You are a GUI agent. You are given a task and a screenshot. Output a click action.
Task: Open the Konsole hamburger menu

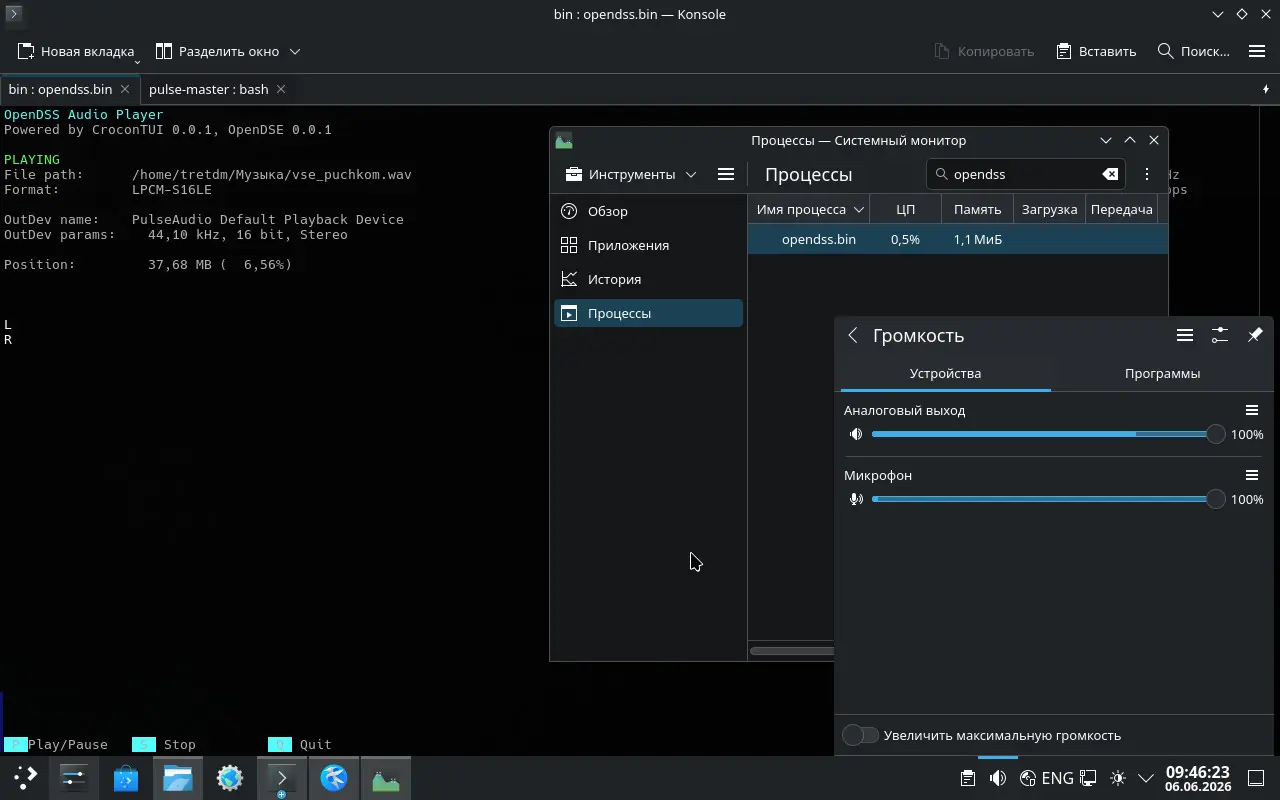click(1257, 51)
